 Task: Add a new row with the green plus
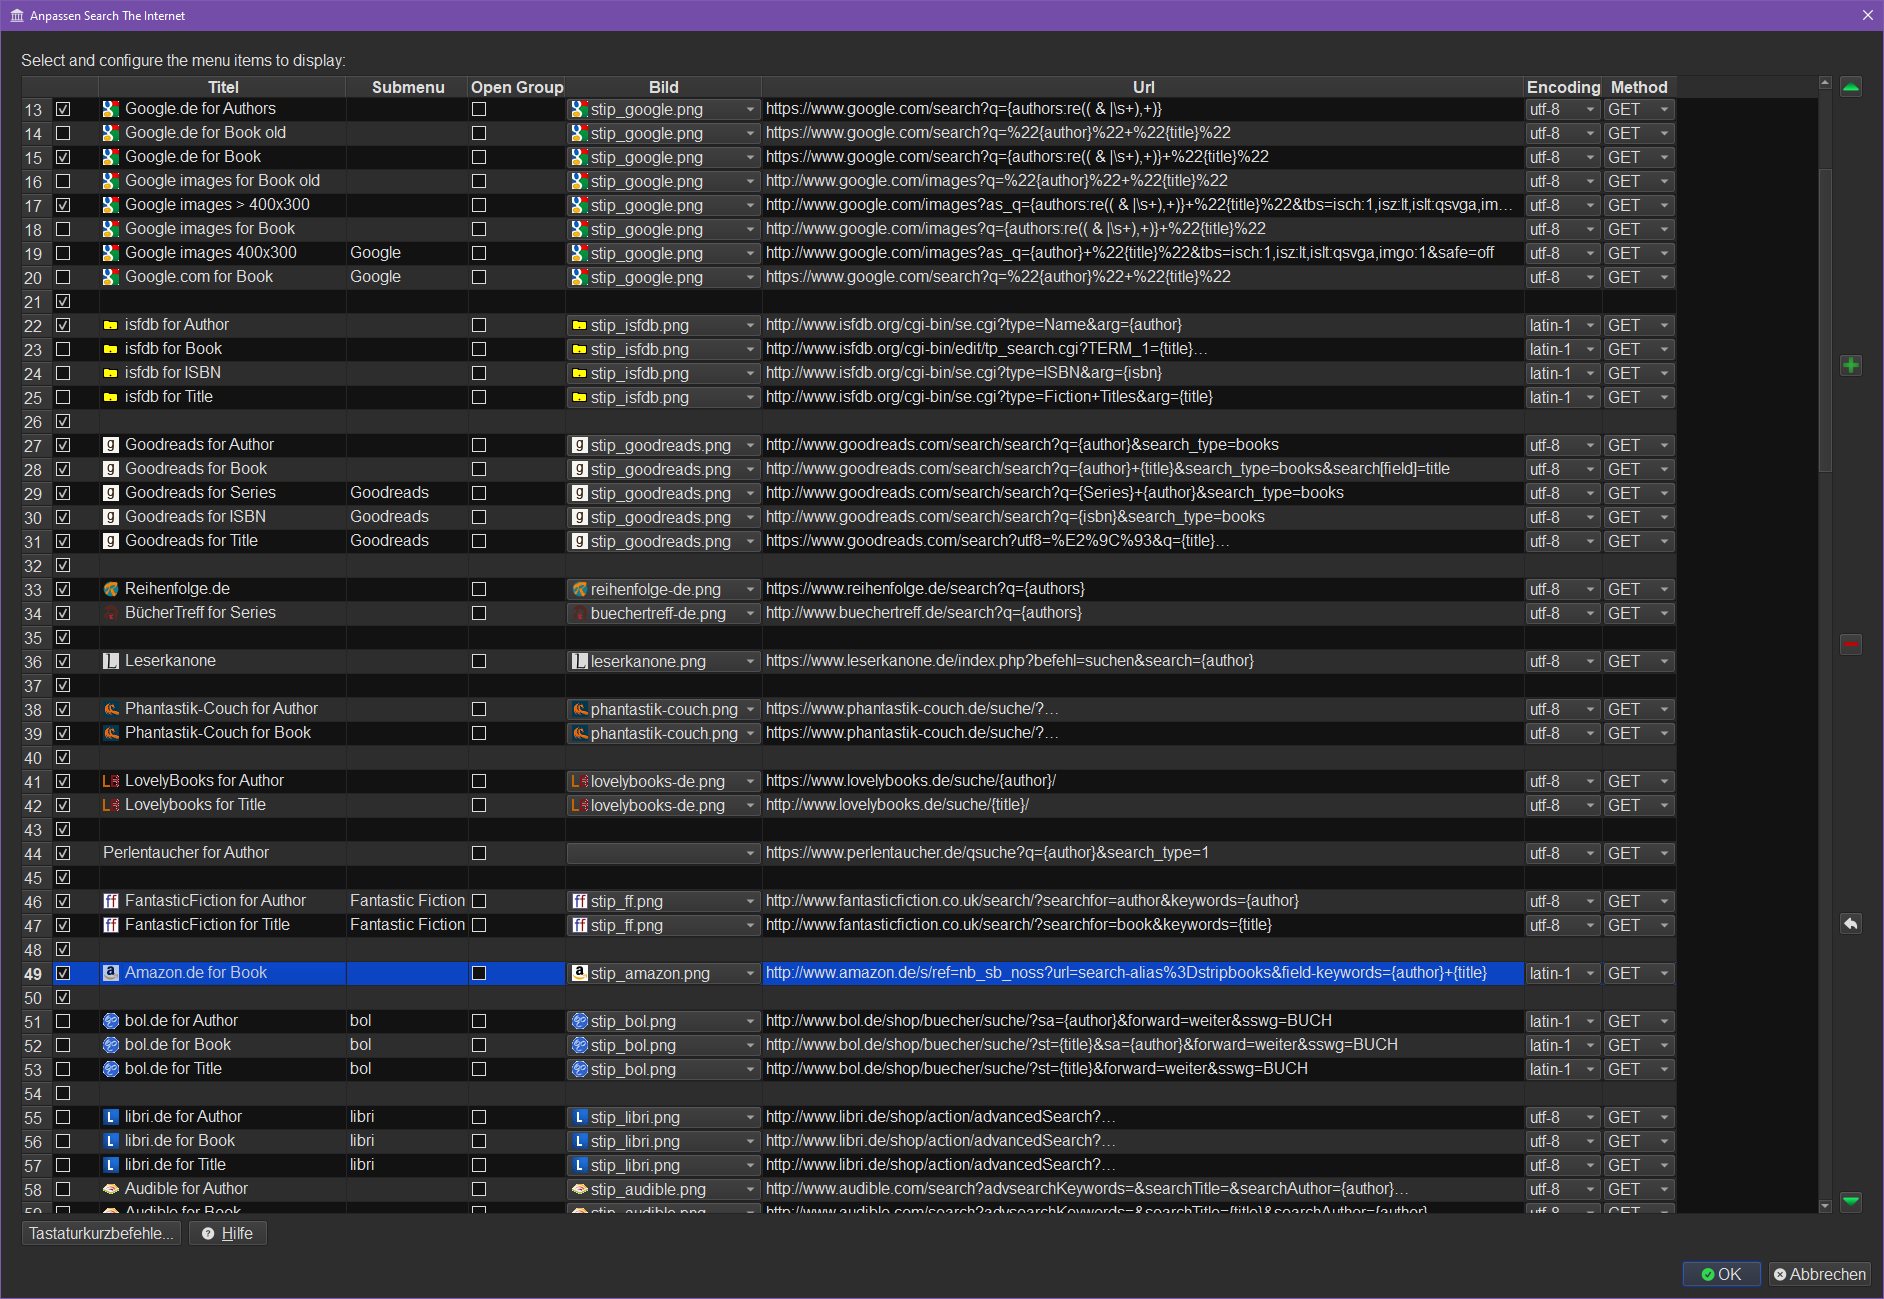(x=1851, y=366)
